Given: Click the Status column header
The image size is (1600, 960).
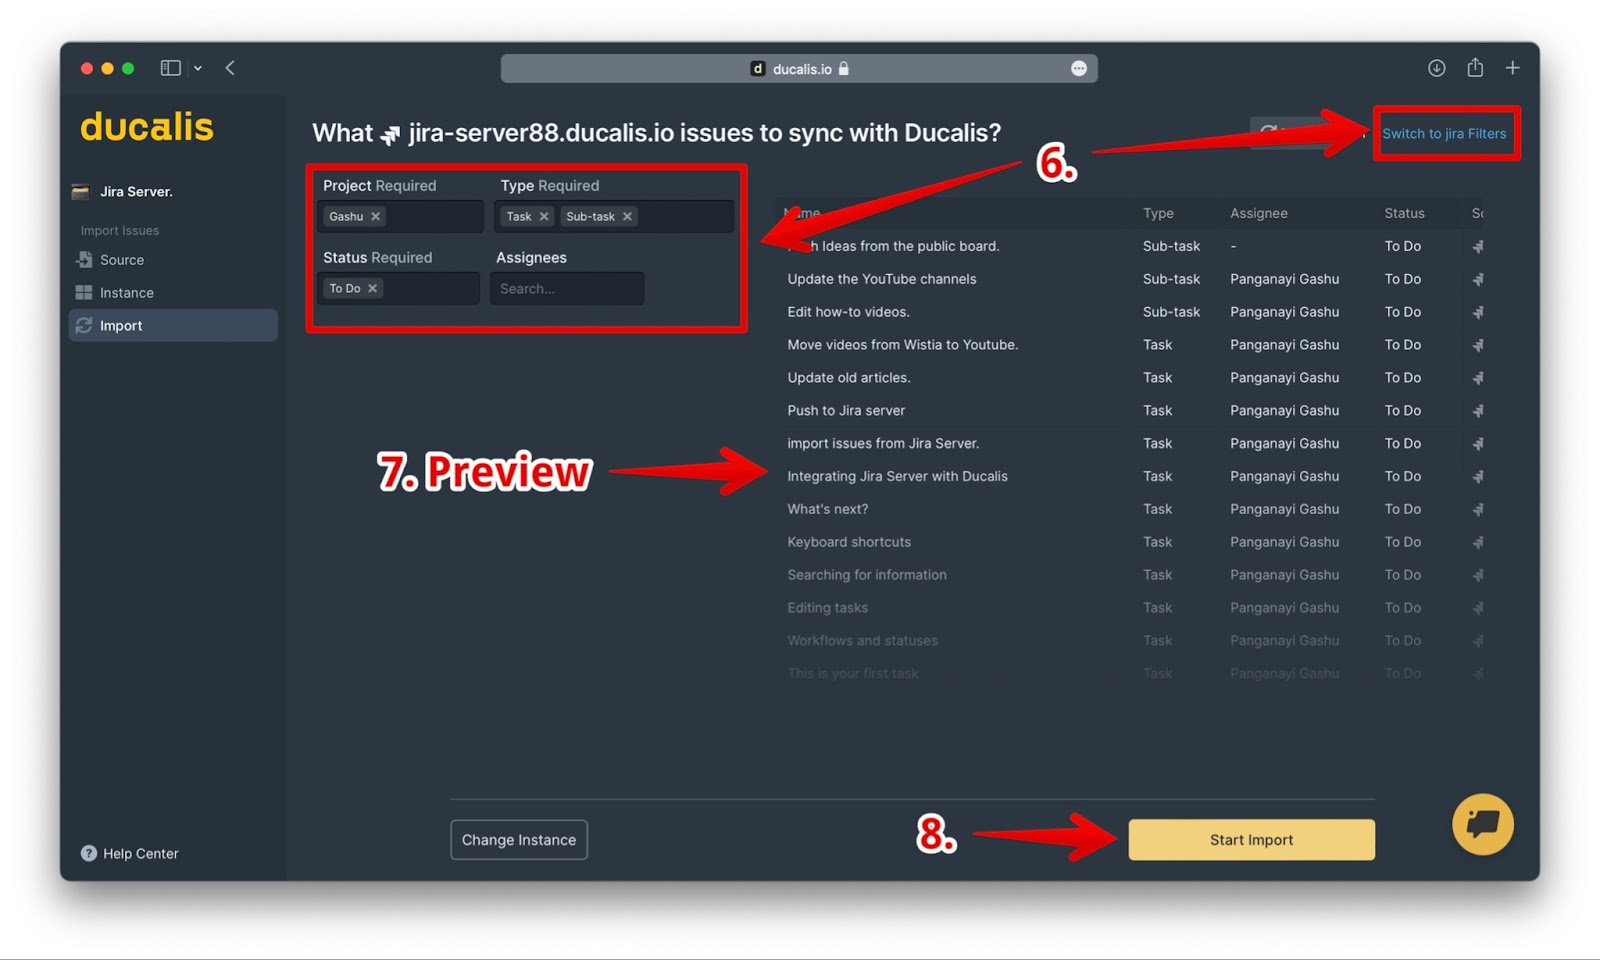Looking at the screenshot, I should [x=1404, y=213].
